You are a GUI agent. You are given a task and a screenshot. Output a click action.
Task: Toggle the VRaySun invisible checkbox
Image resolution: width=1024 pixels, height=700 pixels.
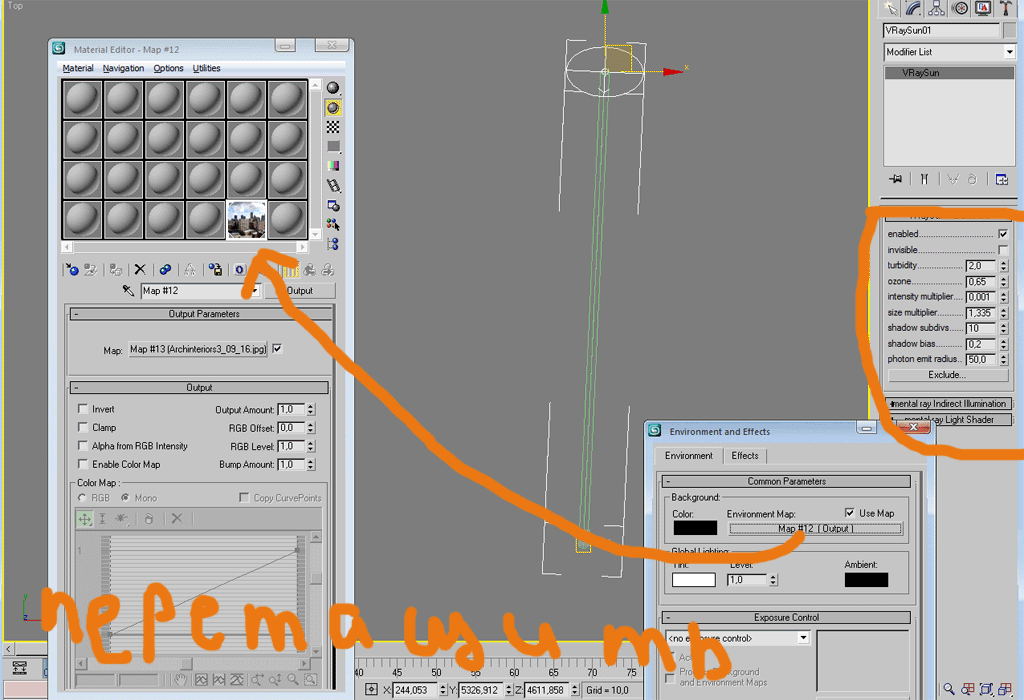point(1003,250)
